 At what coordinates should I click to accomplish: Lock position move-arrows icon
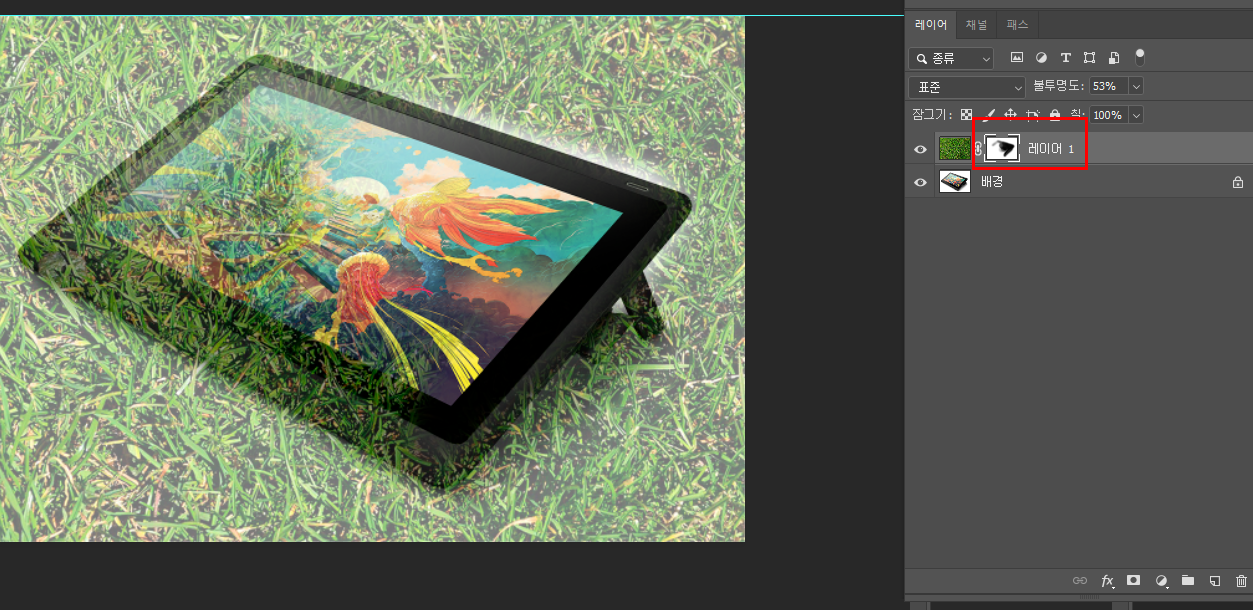(1010, 115)
